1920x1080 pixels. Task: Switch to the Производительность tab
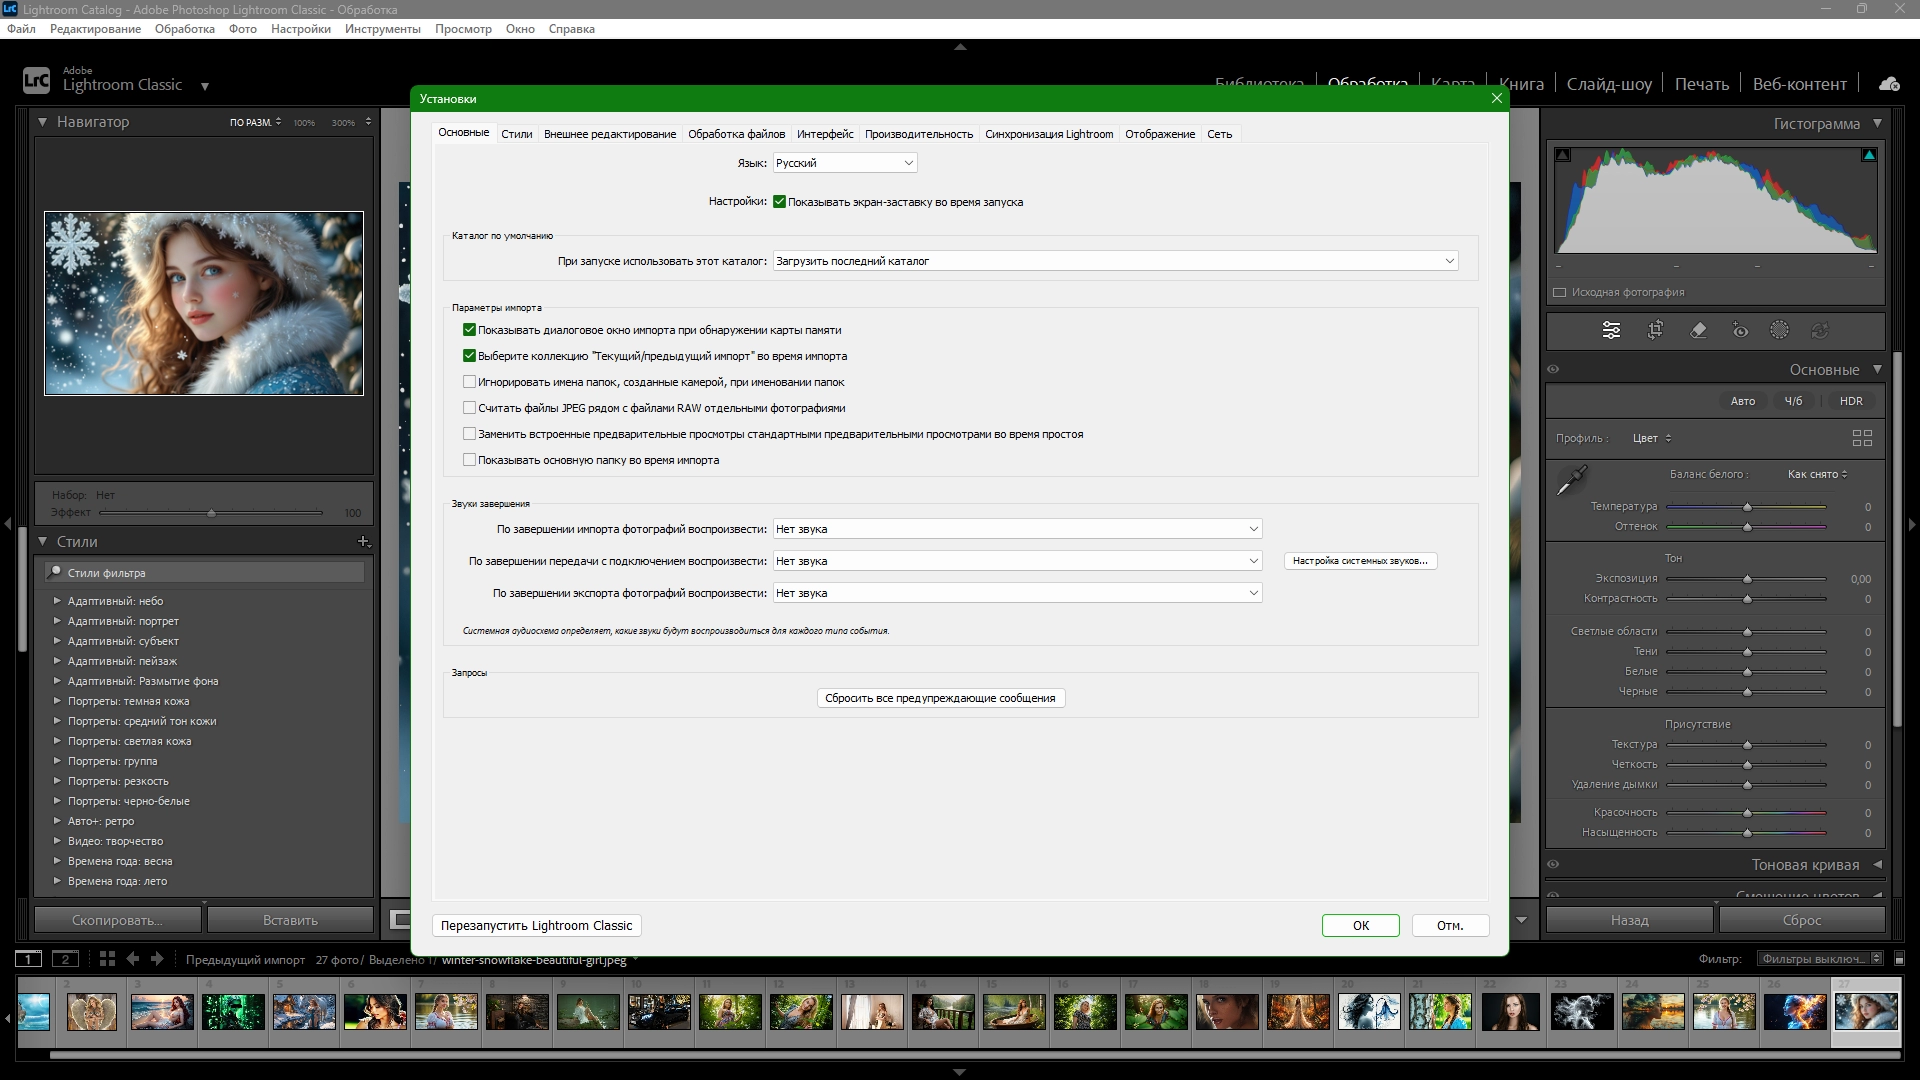pyautogui.click(x=918, y=134)
